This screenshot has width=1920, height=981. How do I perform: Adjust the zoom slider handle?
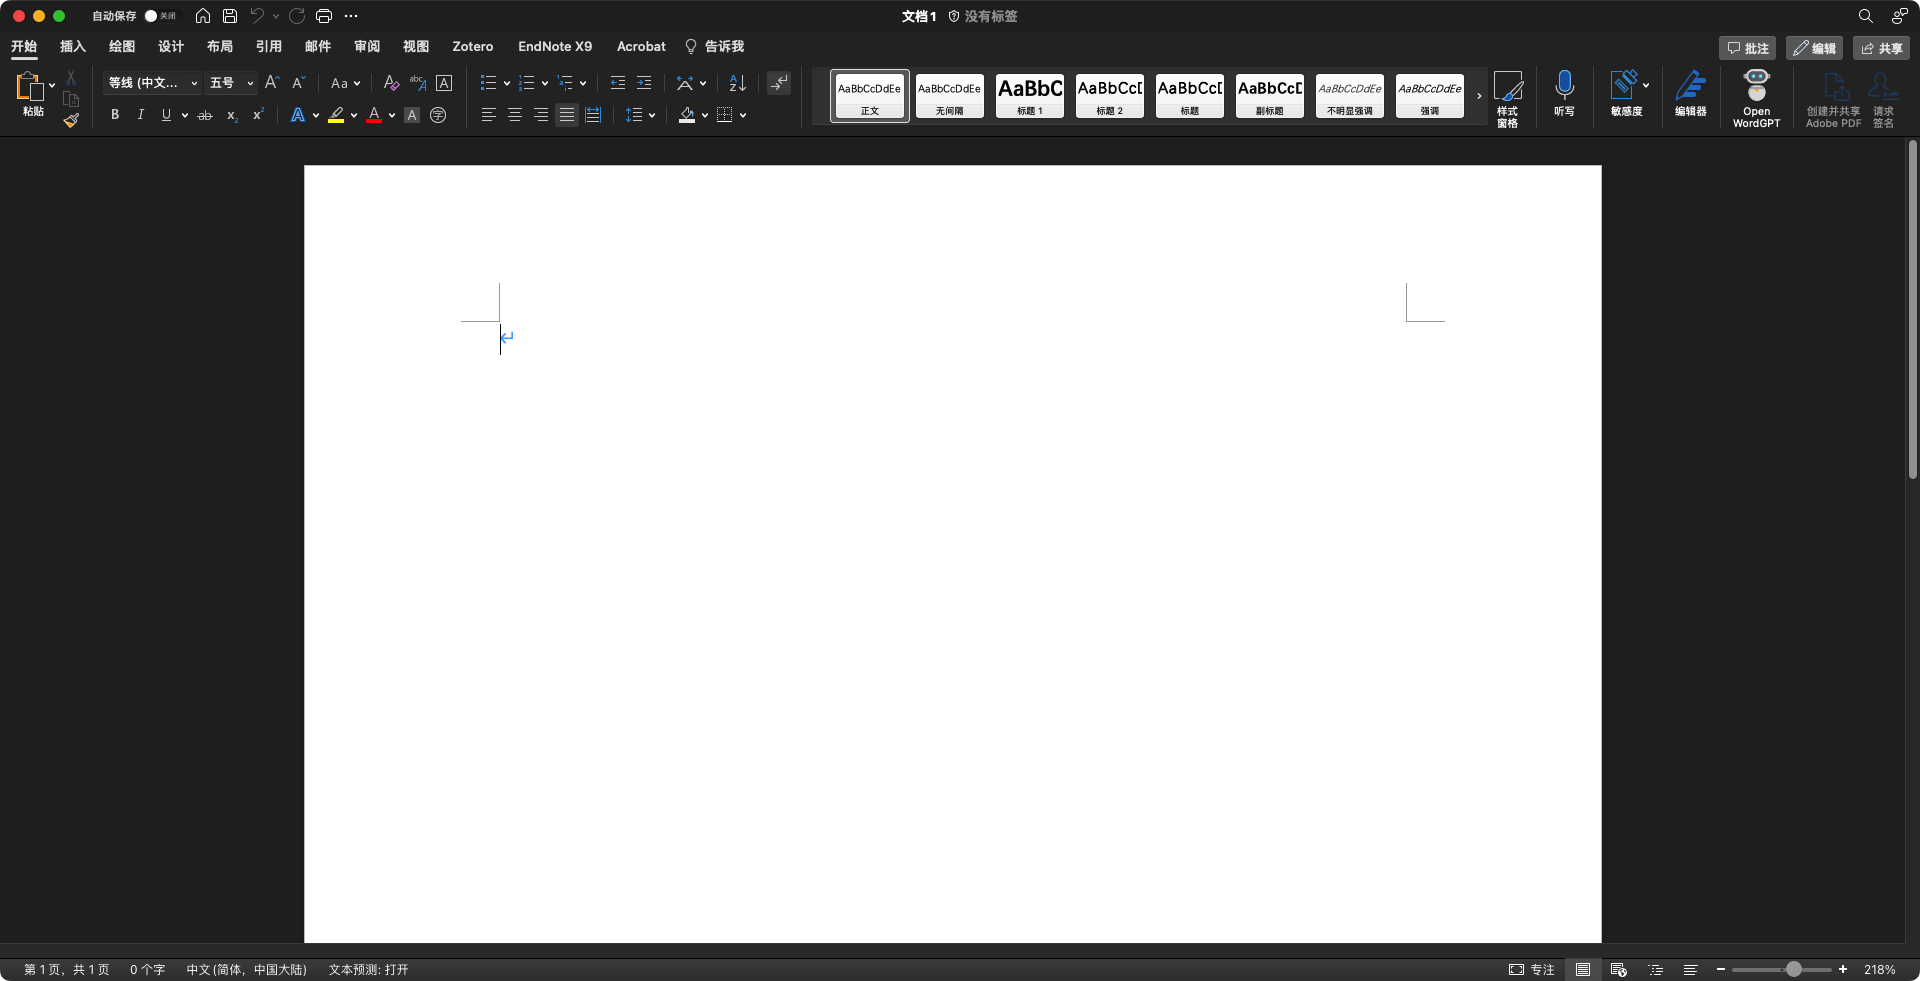(1794, 970)
